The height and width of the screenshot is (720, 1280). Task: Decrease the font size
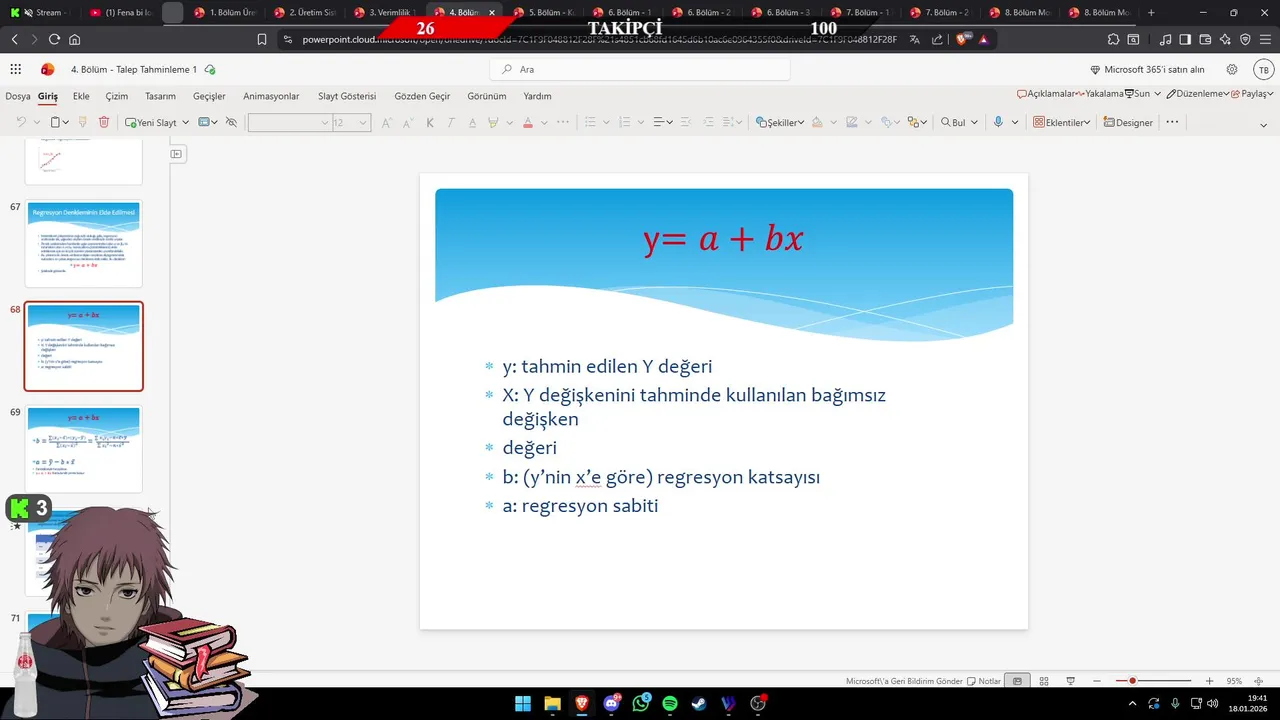[408, 122]
